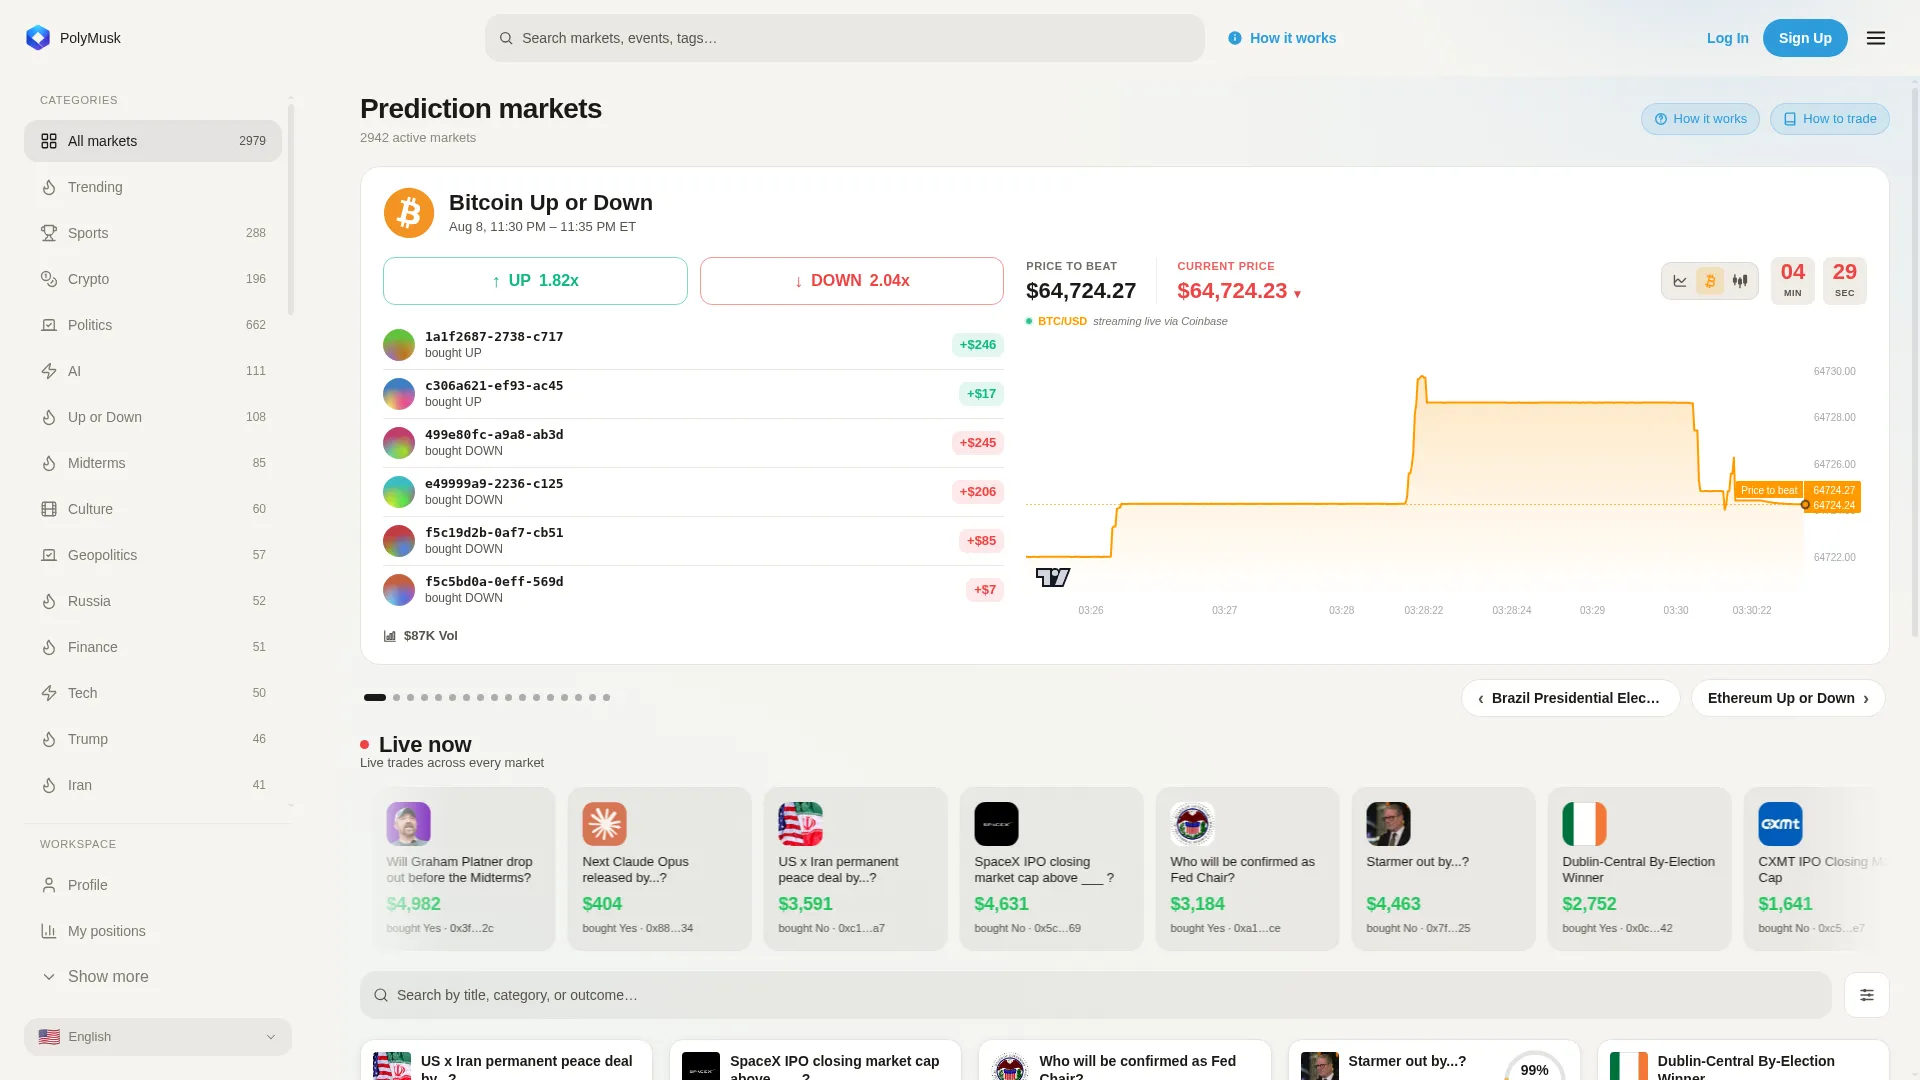Screen dimensions: 1920x1080
Task: Click trader name e49999a9-2236-c125
Action: pyautogui.click(x=494, y=484)
